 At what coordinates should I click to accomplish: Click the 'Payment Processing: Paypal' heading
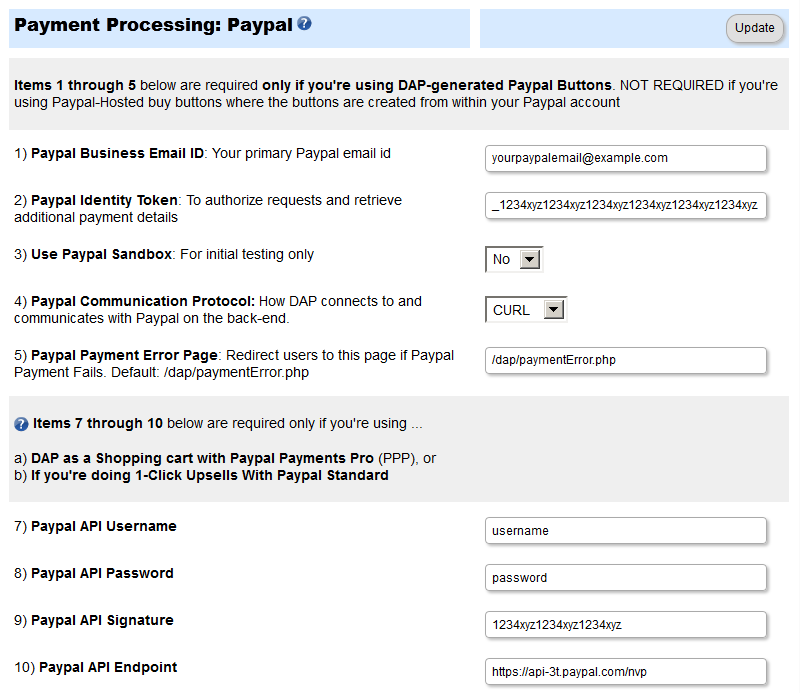153,25
